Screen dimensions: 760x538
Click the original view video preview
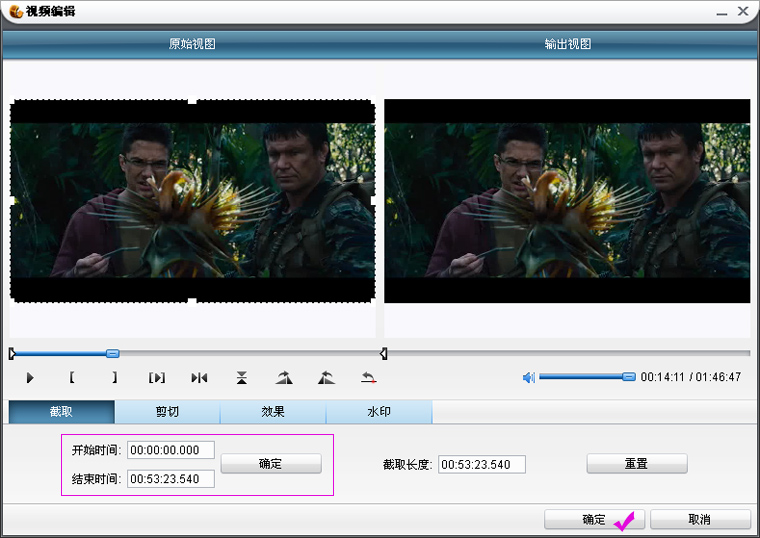[192, 201]
